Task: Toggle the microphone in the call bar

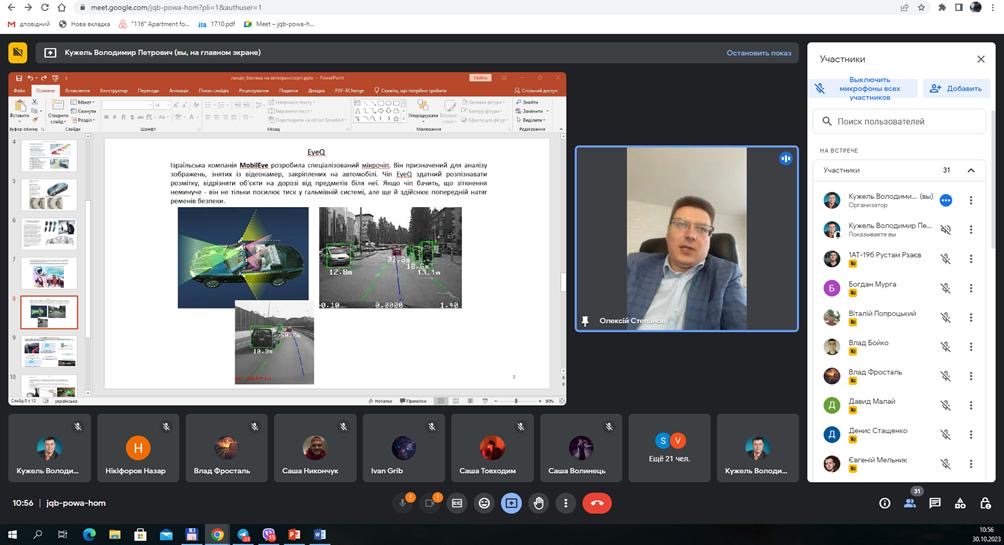Action: [405, 503]
